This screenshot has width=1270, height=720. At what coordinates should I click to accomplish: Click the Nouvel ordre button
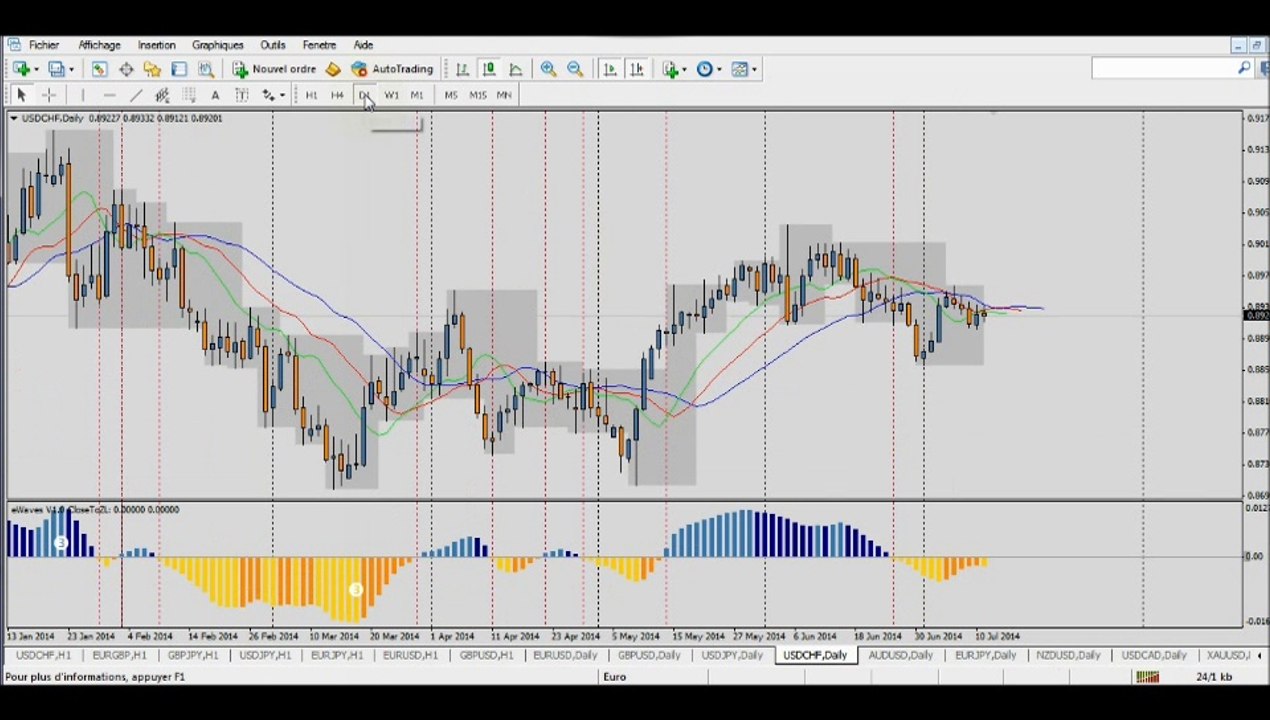[274, 69]
